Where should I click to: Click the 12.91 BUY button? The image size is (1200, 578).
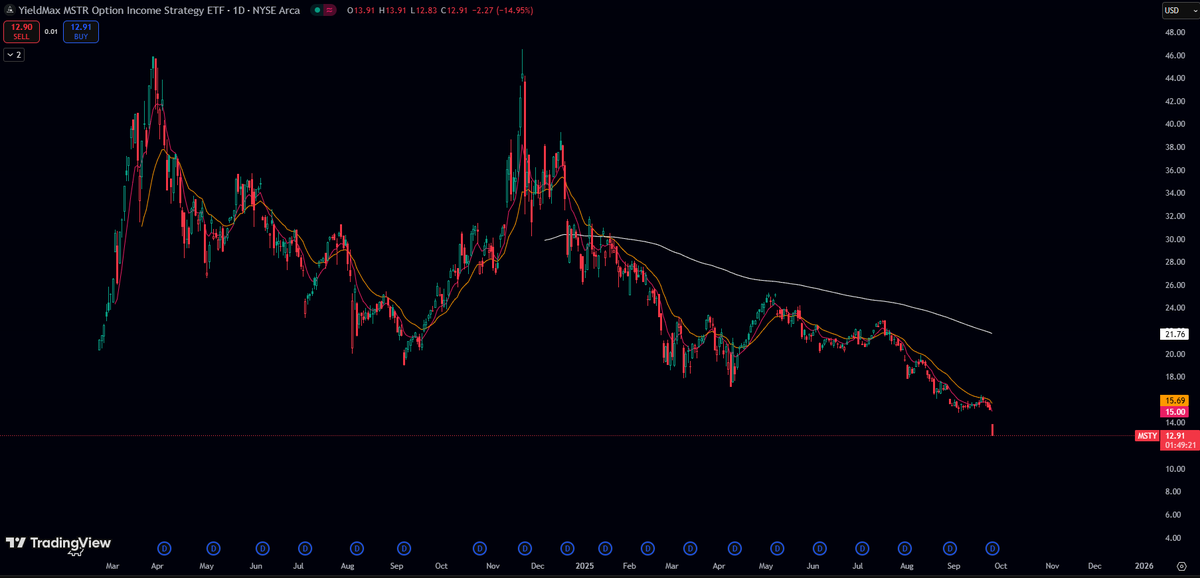pyautogui.click(x=81, y=32)
